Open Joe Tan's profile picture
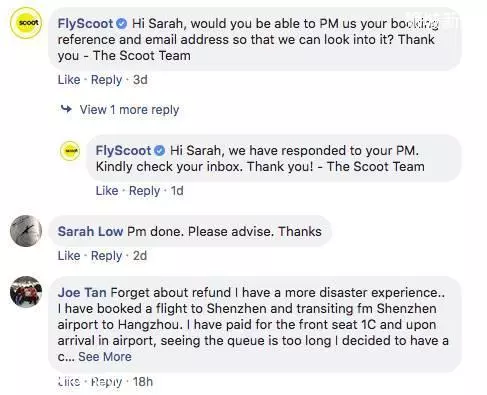The image size is (487, 395). click(26, 292)
